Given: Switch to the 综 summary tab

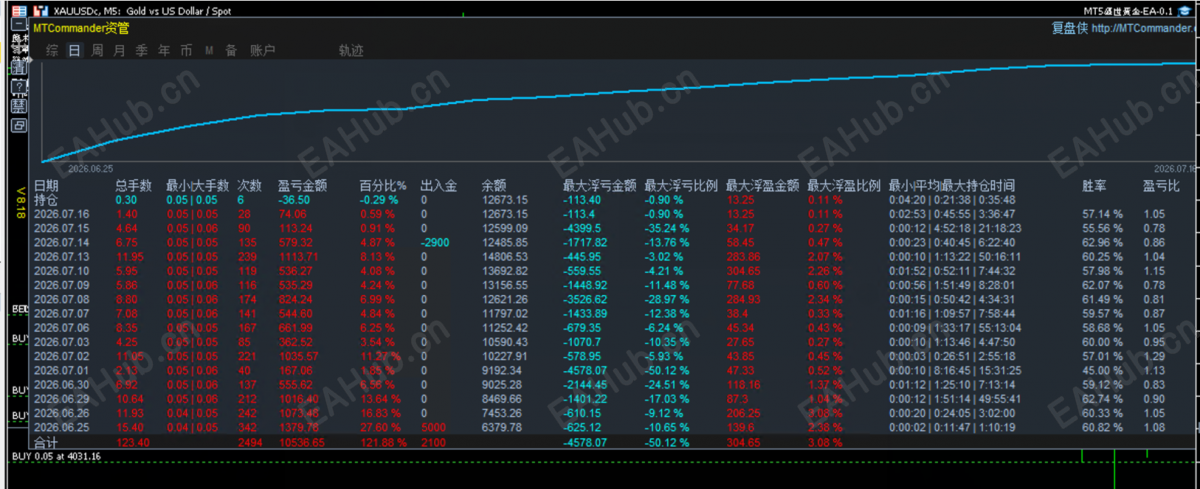Looking at the screenshot, I should 51,50.
